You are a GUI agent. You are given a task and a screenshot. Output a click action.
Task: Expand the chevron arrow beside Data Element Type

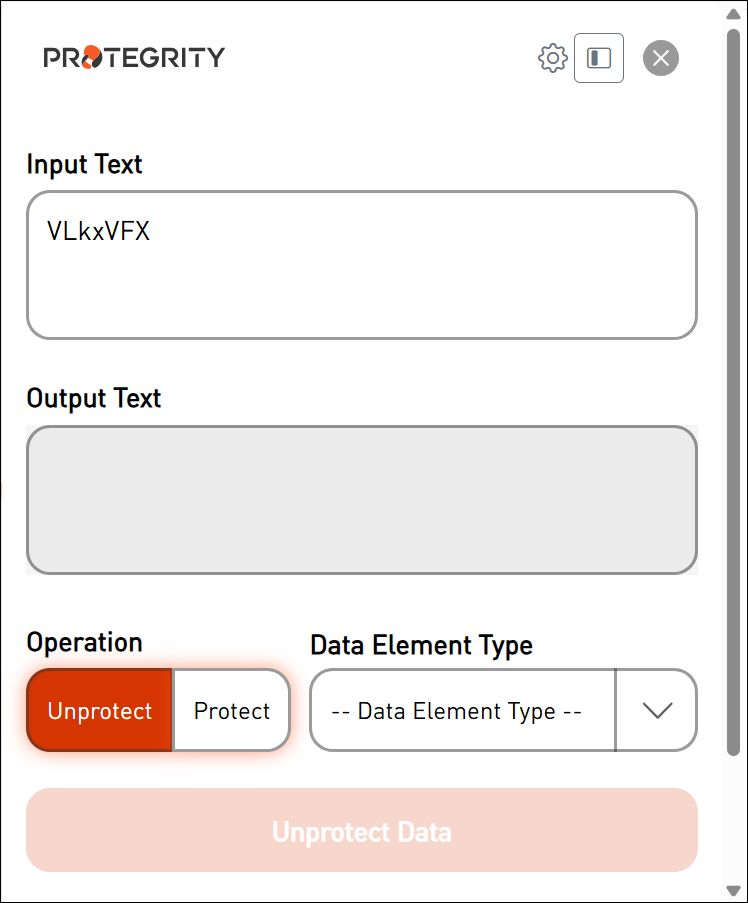657,711
